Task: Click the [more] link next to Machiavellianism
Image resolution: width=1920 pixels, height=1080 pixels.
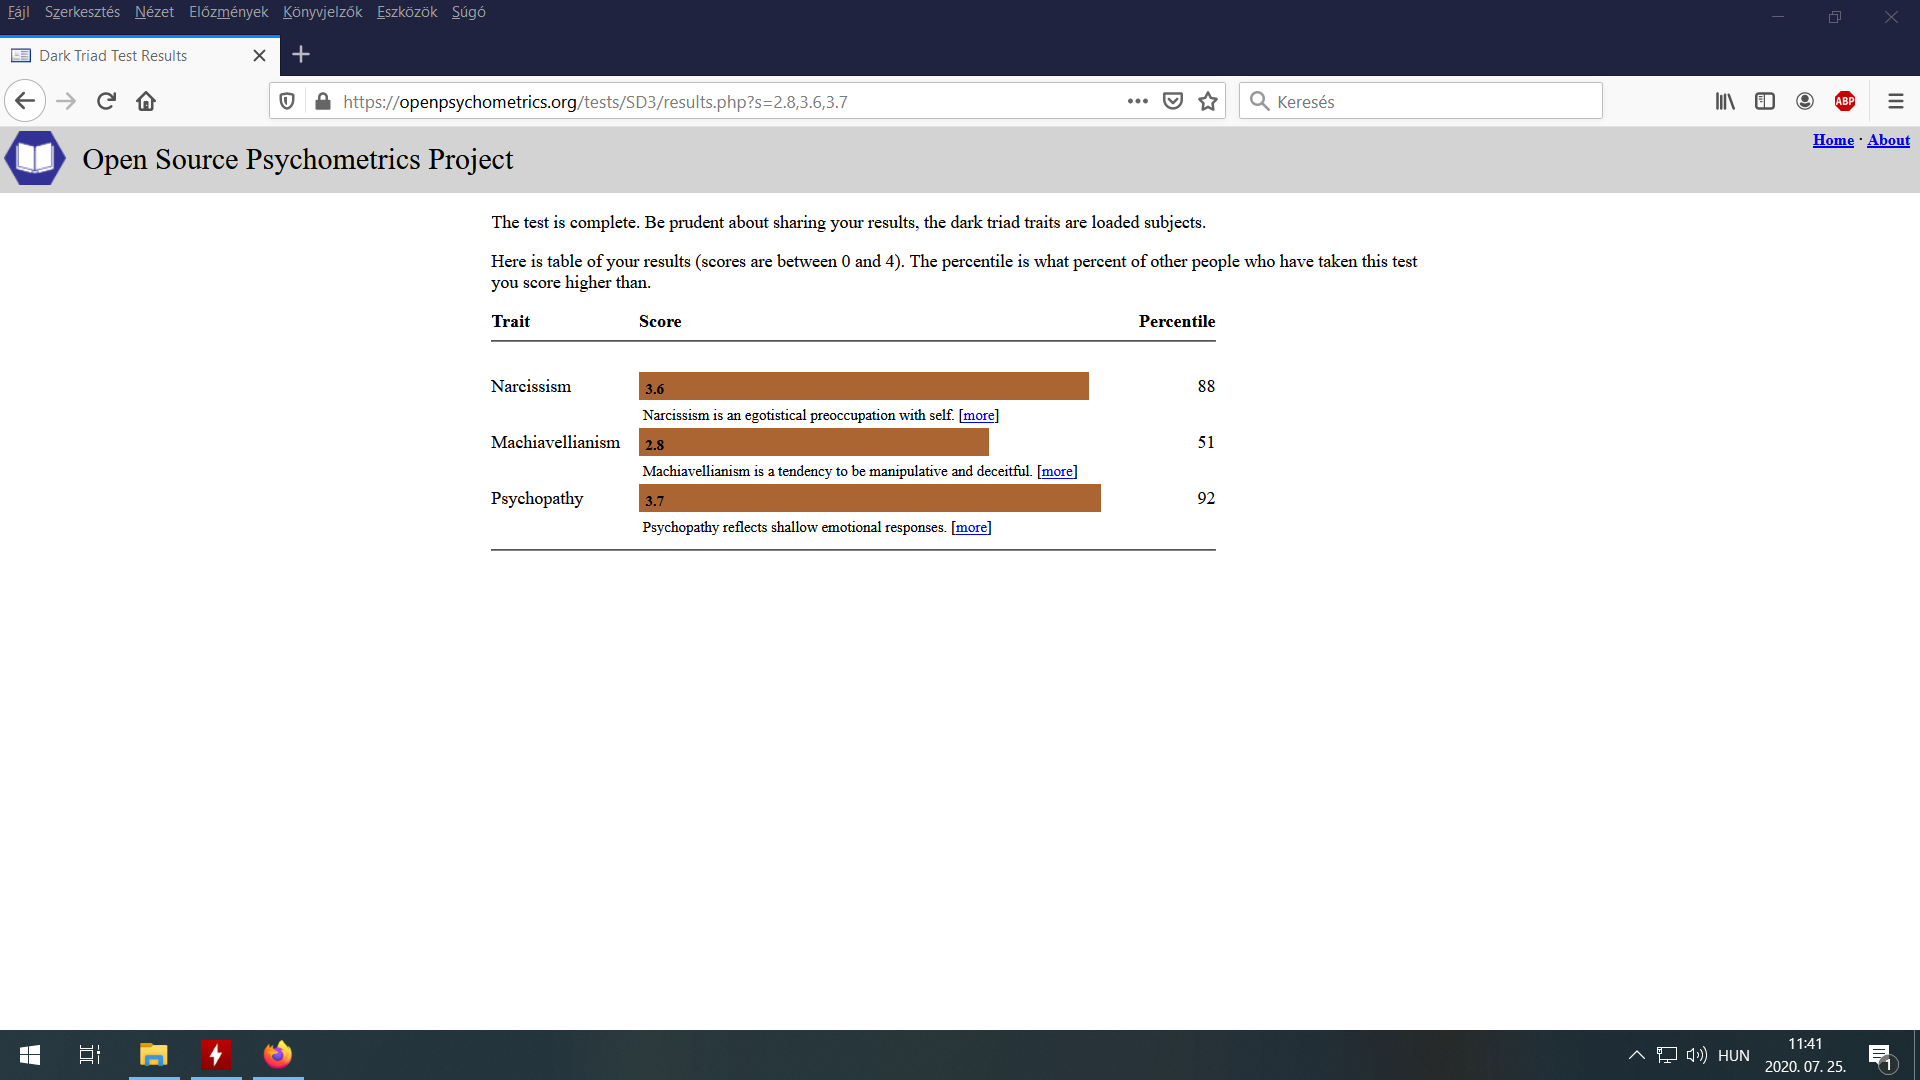Action: point(1055,471)
